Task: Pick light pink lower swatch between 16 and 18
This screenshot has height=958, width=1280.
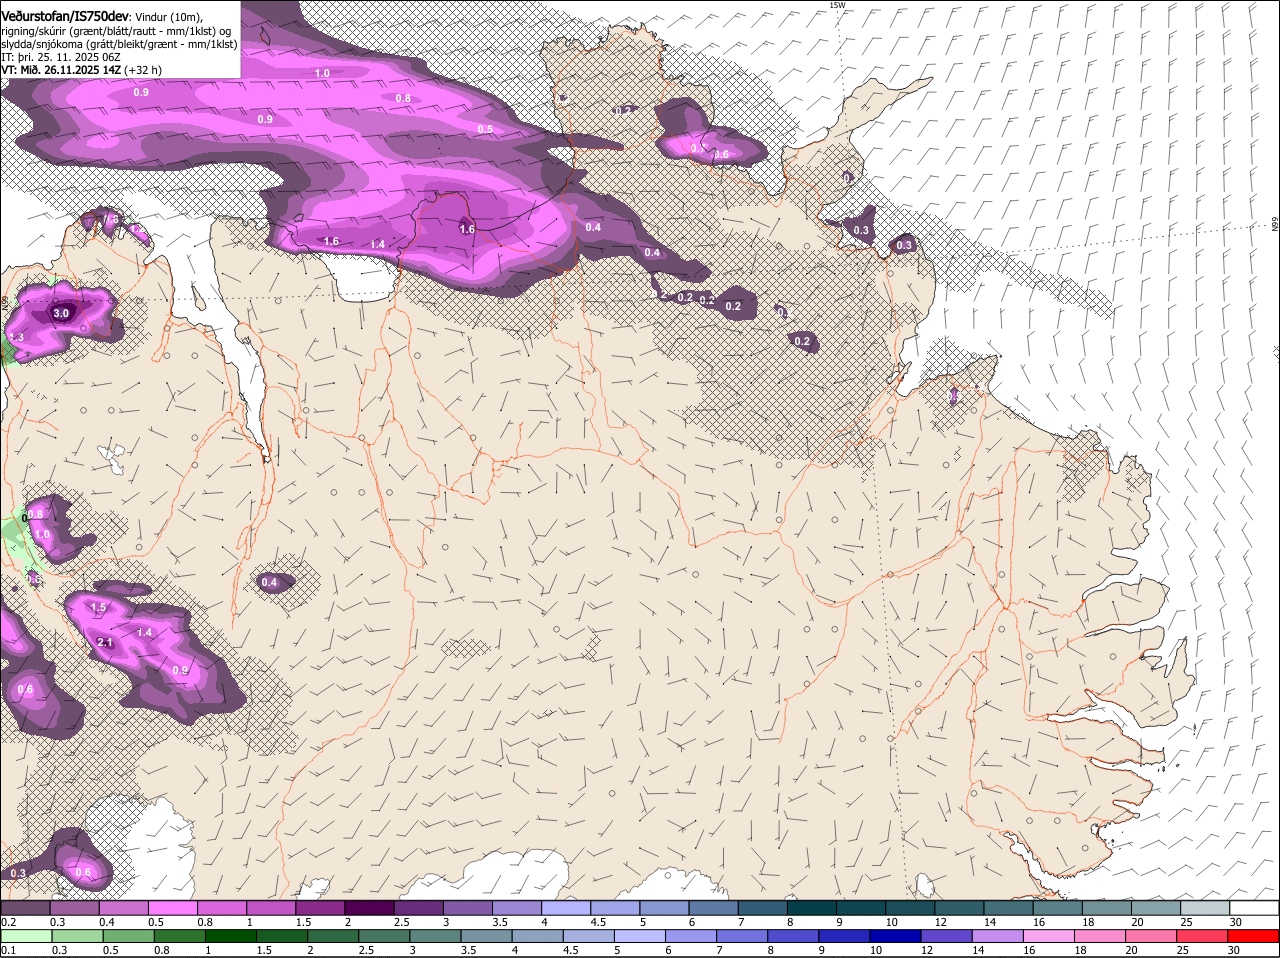Action: pos(1048,936)
